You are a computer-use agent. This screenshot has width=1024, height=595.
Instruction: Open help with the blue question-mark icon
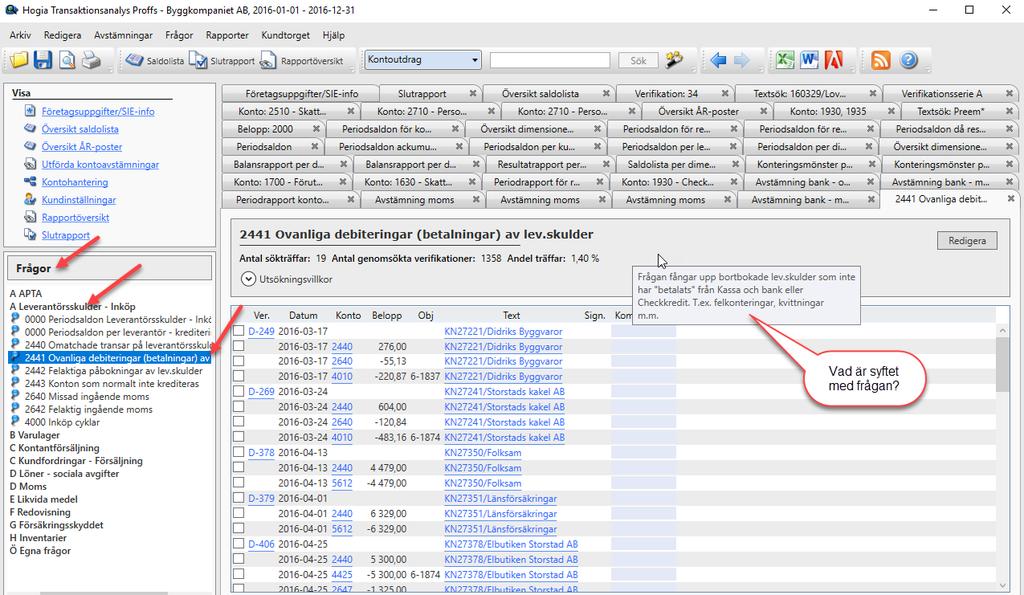click(x=908, y=60)
